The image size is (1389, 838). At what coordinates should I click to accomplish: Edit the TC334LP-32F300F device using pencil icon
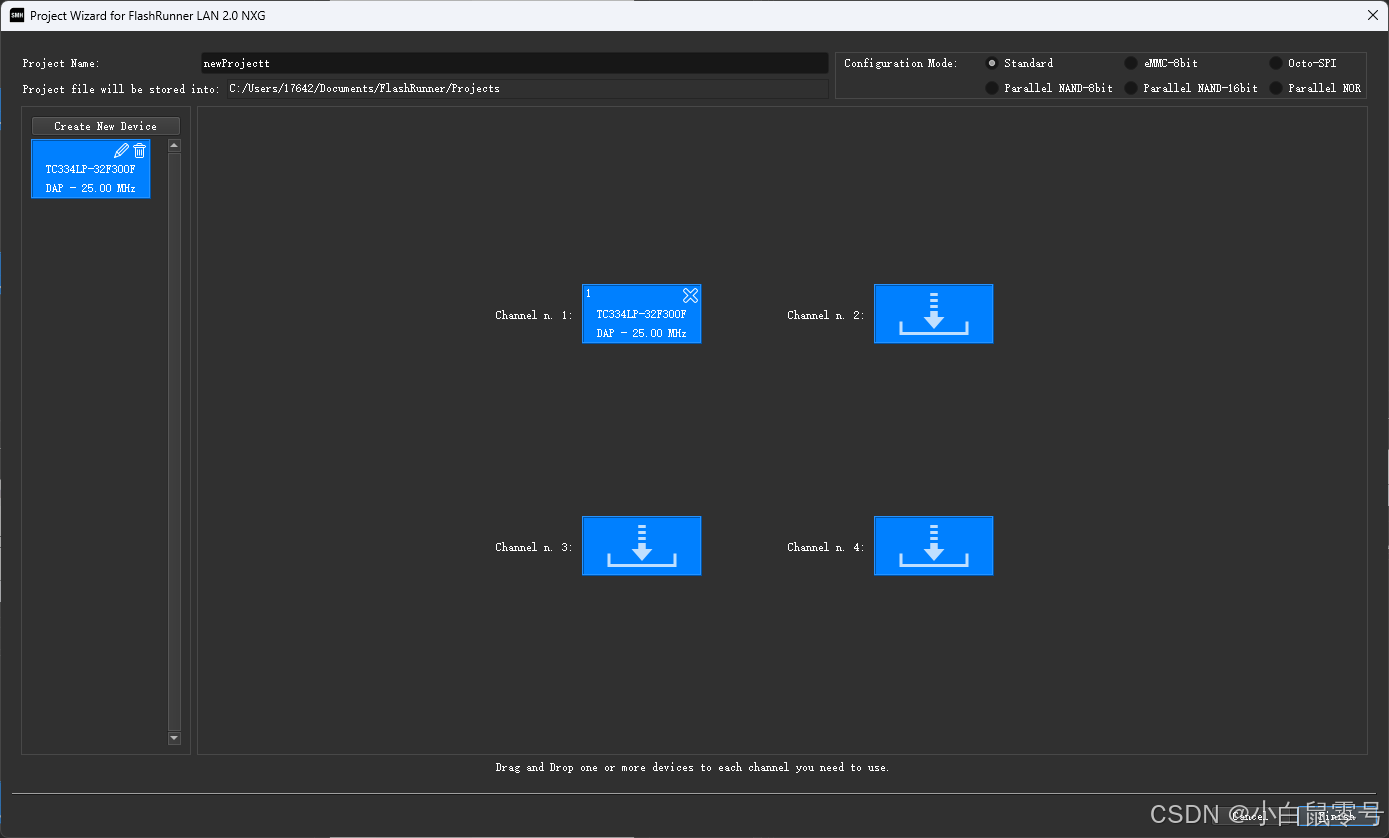pos(121,149)
